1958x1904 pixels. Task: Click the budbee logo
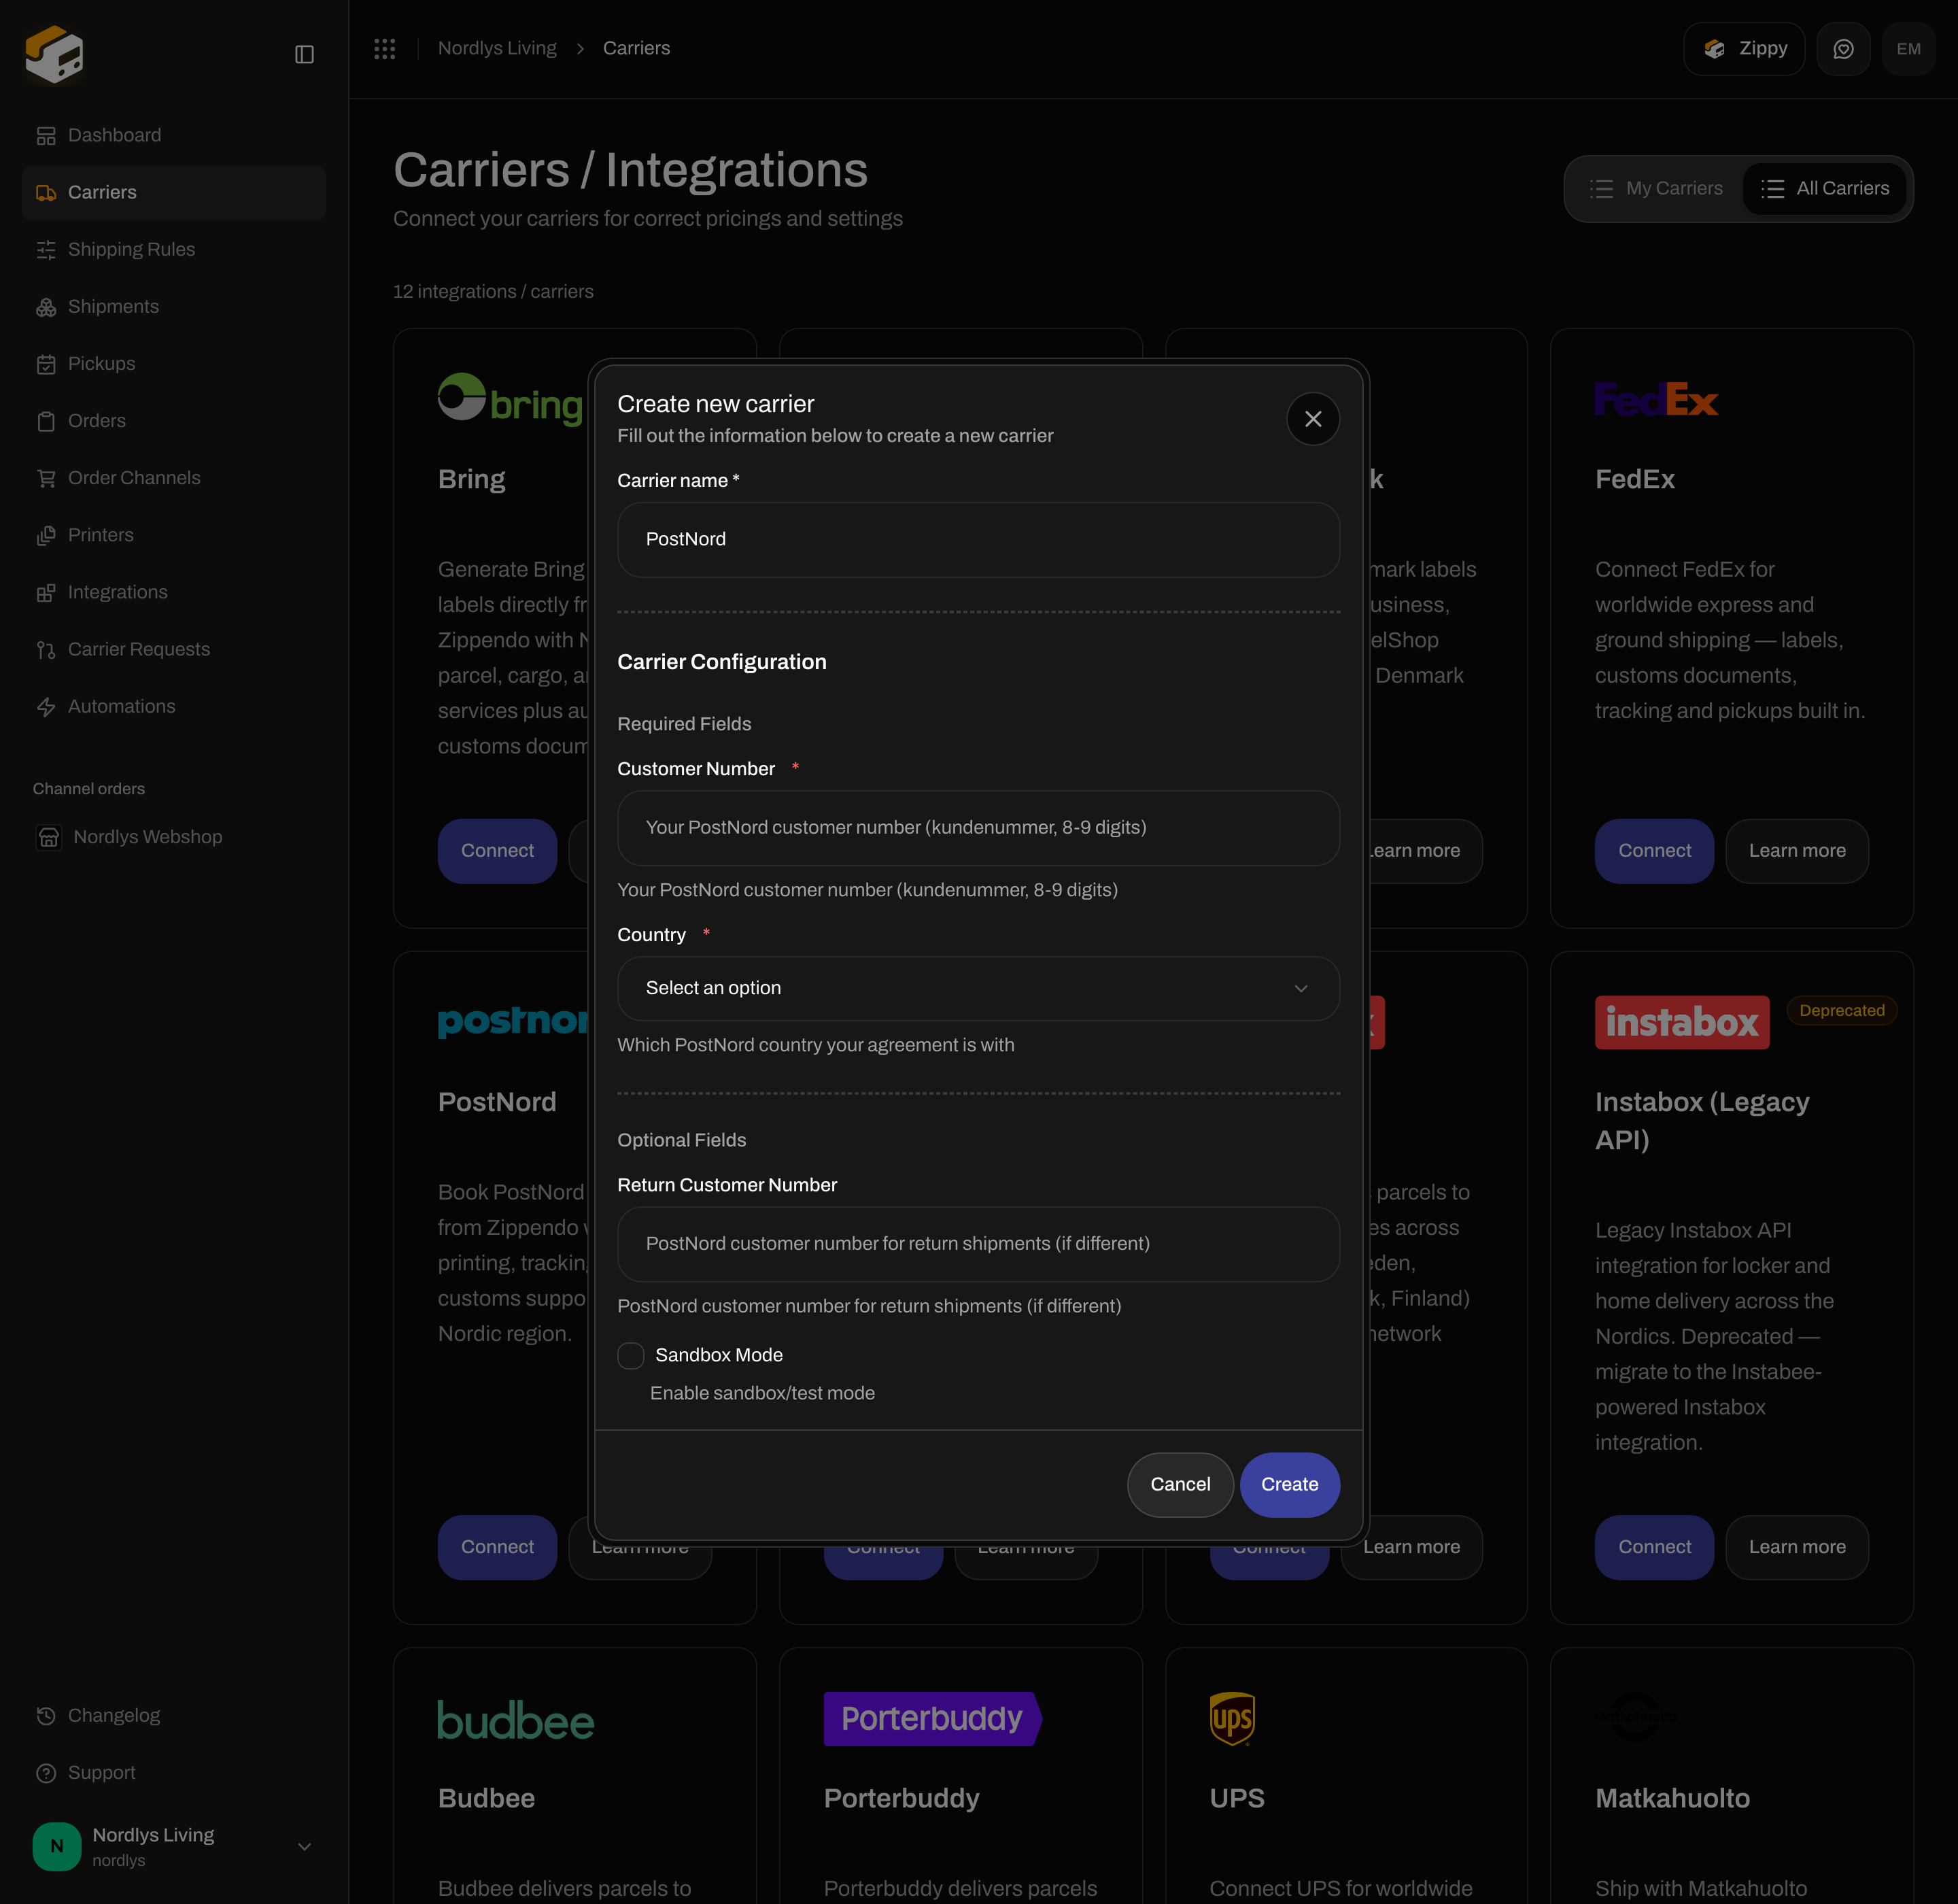[x=516, y=1720]
